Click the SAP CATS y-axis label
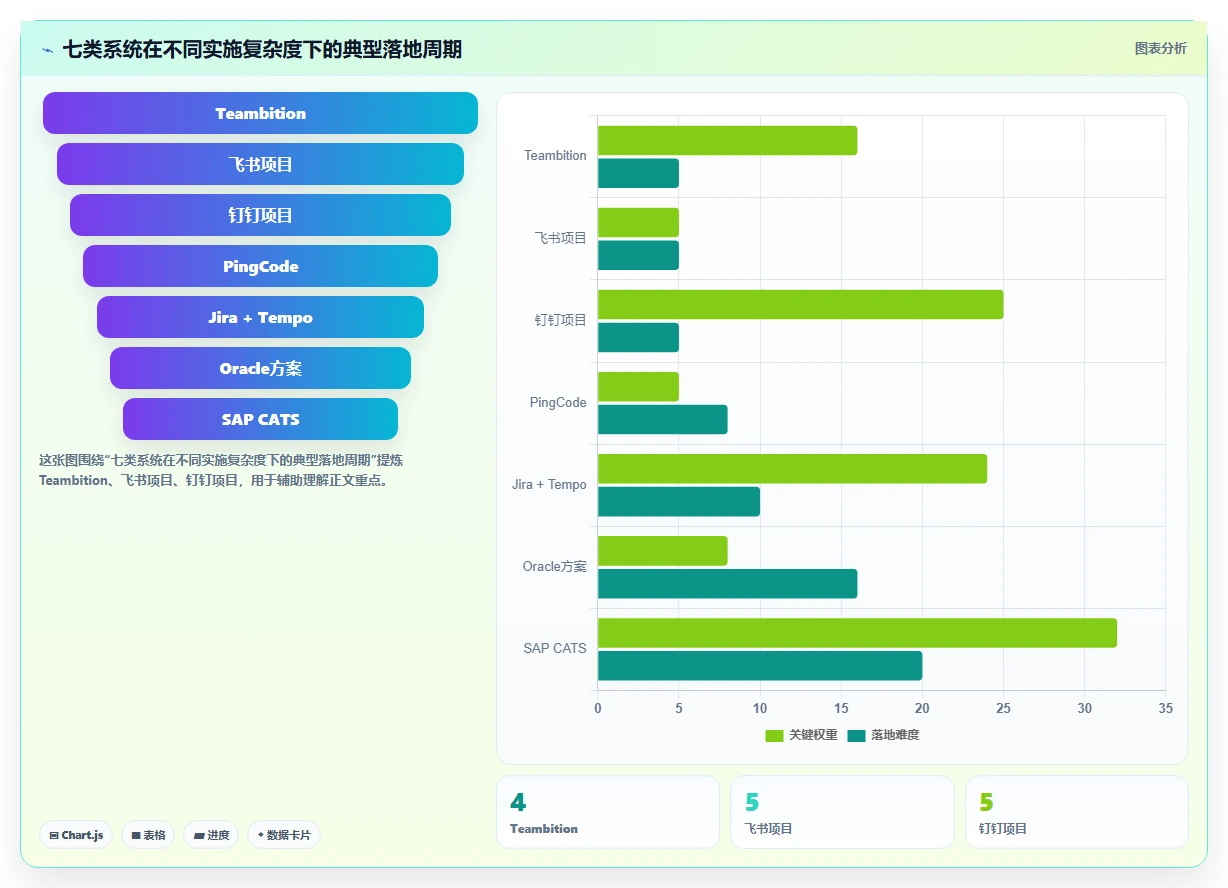 tap(555, 648)
